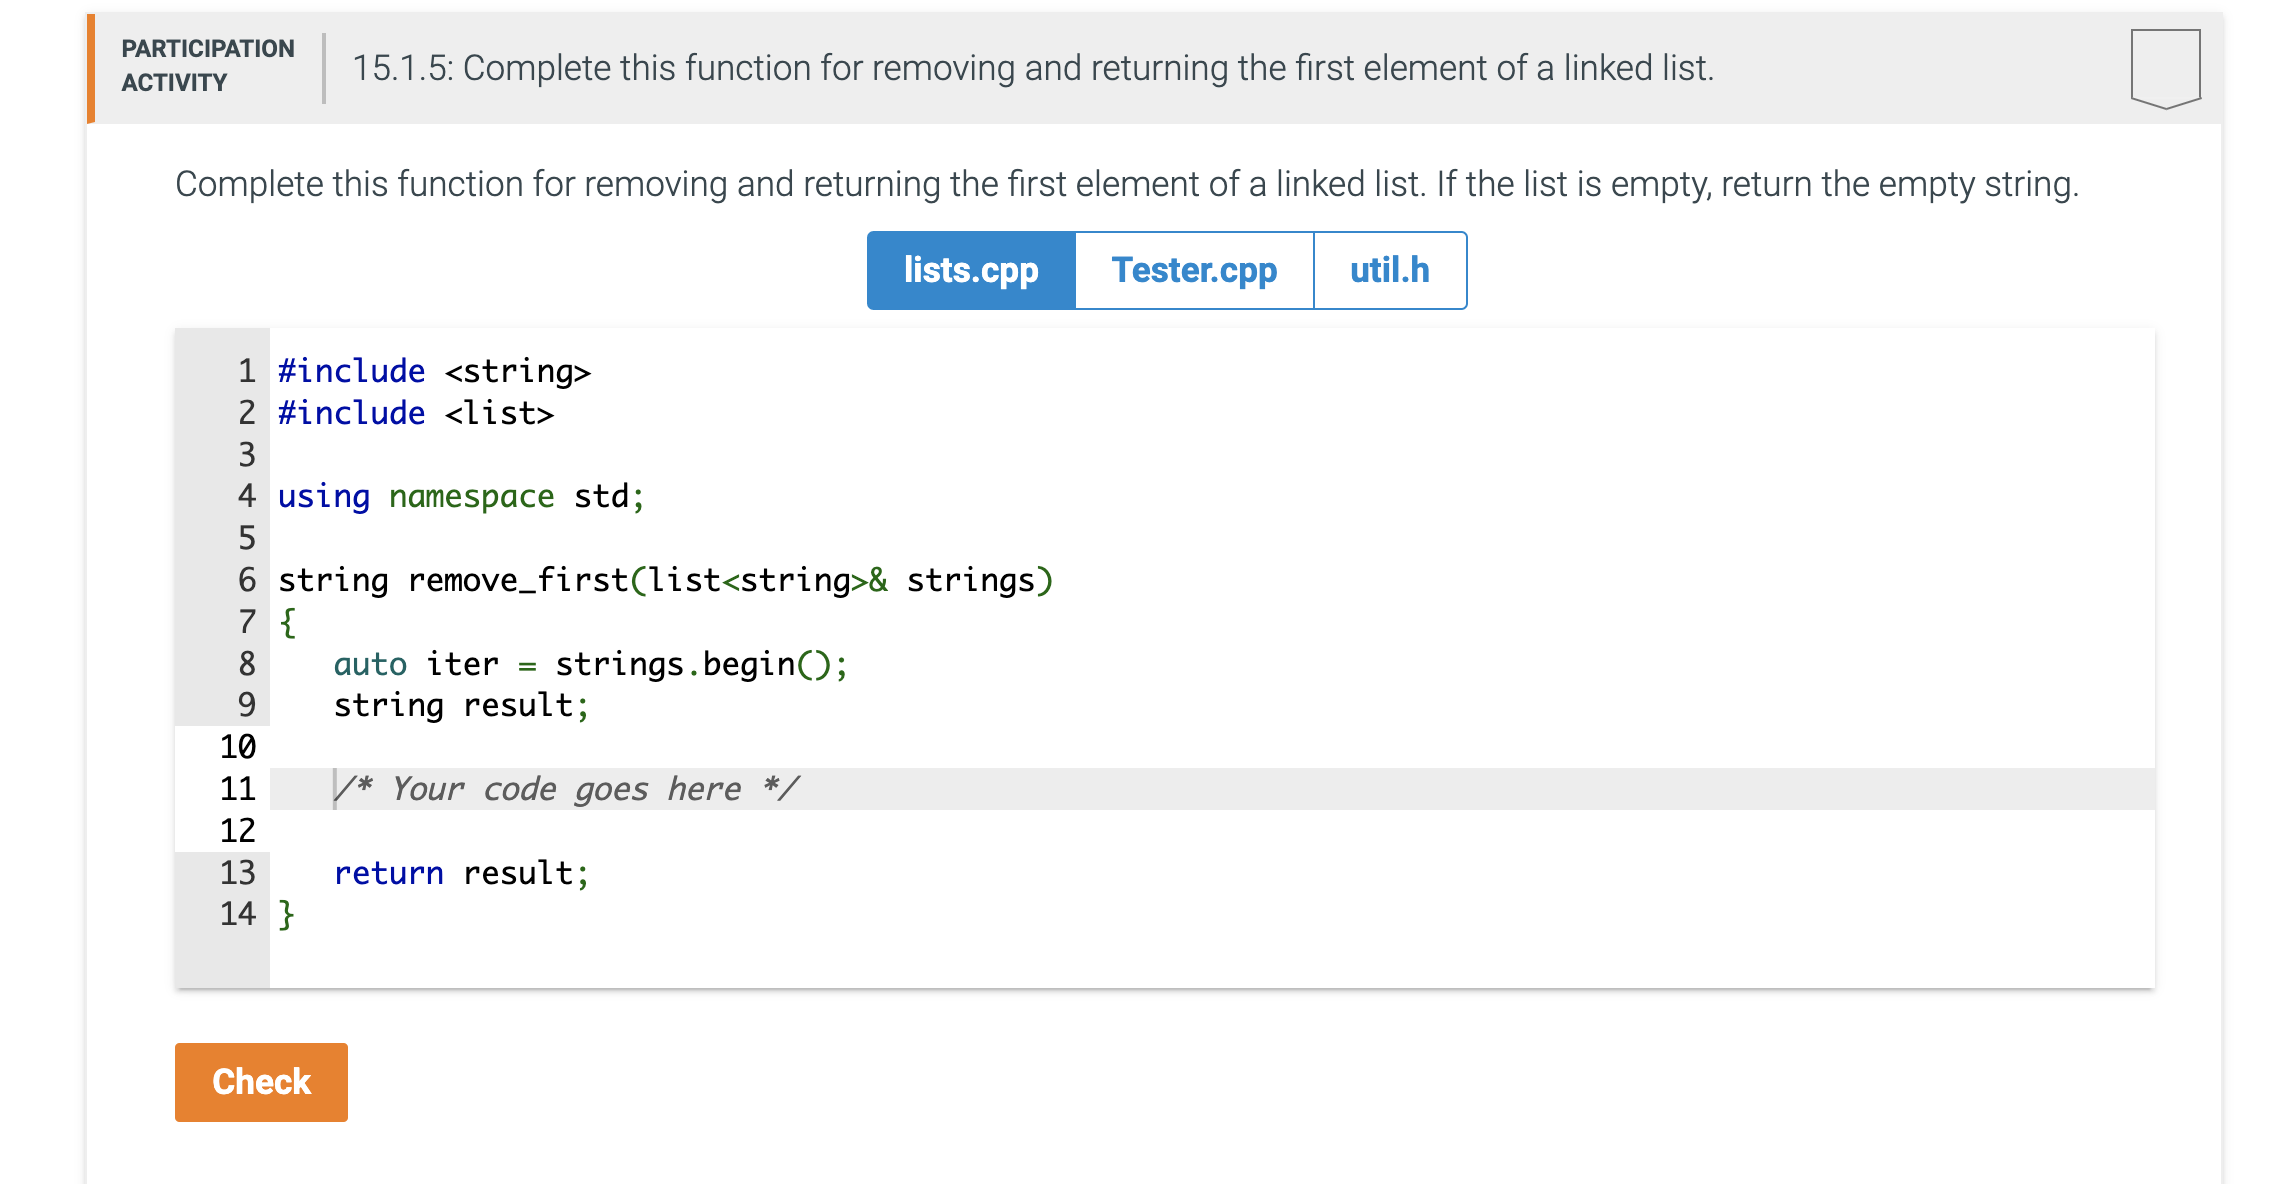This screenshot has height=1184, width=2284.
Task: Click the remove_first function signature line
Action: pos(665,580)
